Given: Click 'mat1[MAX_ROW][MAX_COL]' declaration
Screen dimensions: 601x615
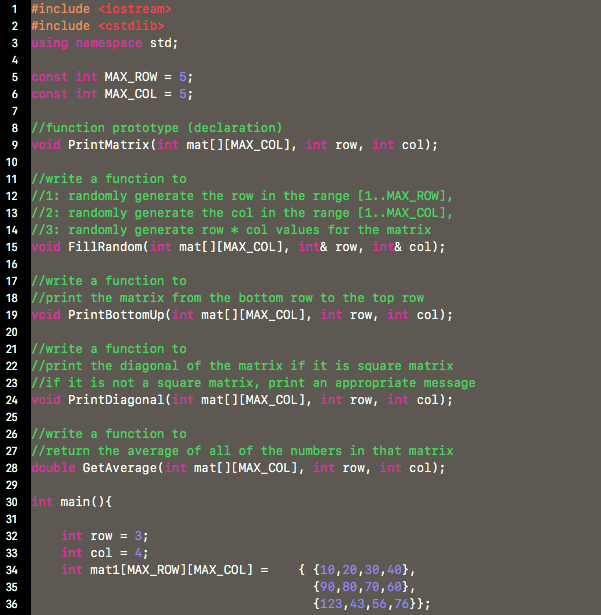Looking at the screenshot, I should [171, 570].
